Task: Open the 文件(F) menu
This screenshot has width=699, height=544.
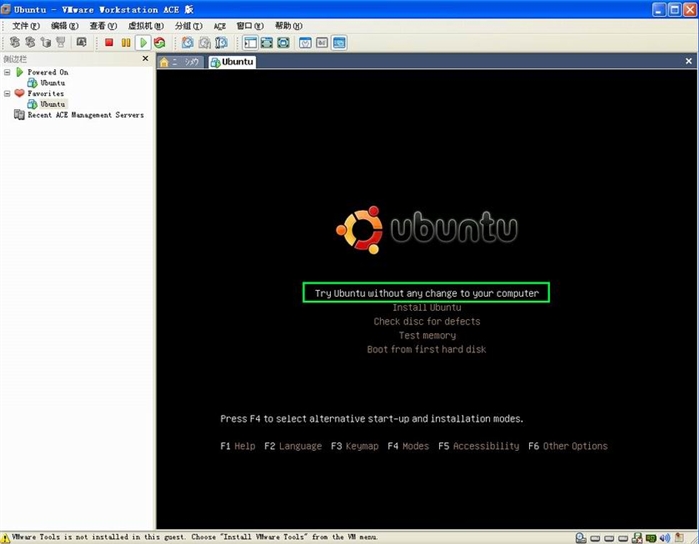Action: [26, 26]
